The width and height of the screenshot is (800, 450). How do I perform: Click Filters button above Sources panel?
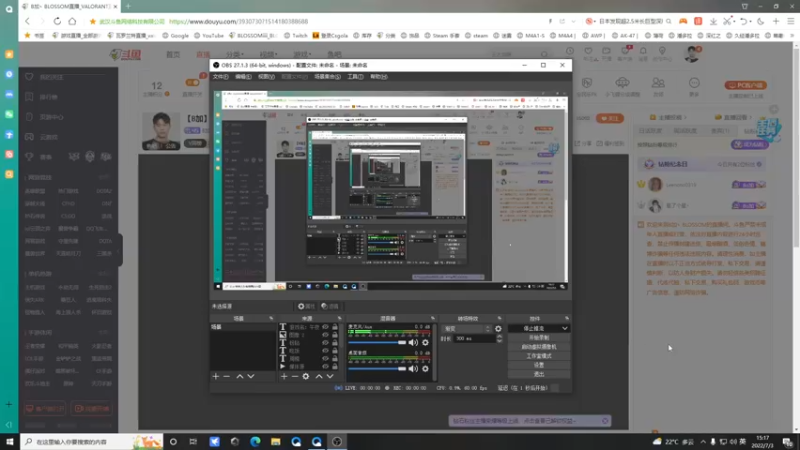click(330, 306)
